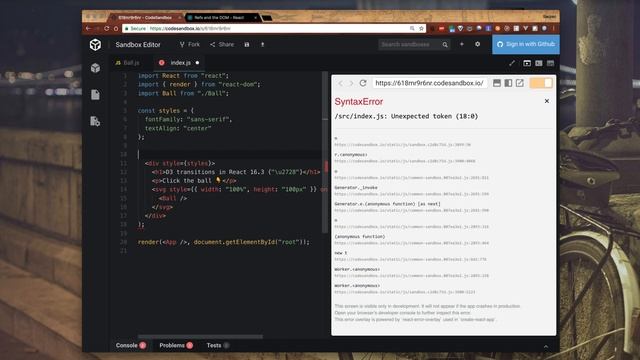Open a new Chrome tab

point(267,18)
